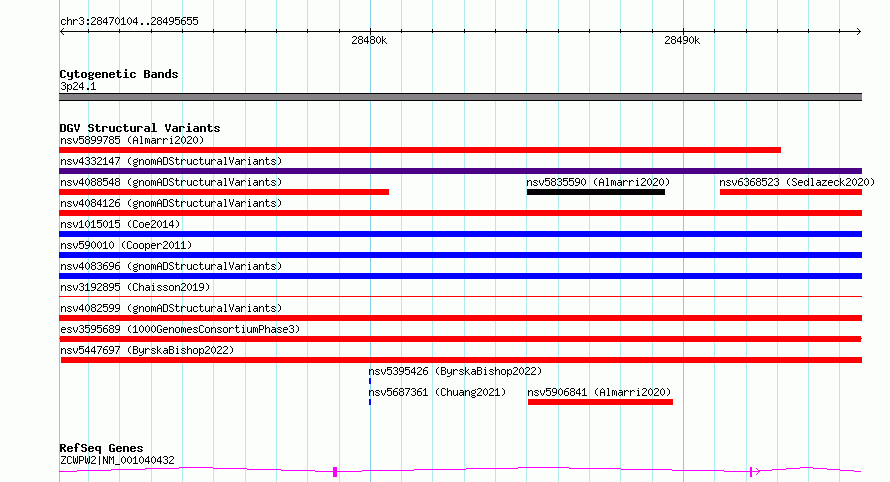
Task: Click the blue bar under nsv4083696
Action: coord(460,276)
